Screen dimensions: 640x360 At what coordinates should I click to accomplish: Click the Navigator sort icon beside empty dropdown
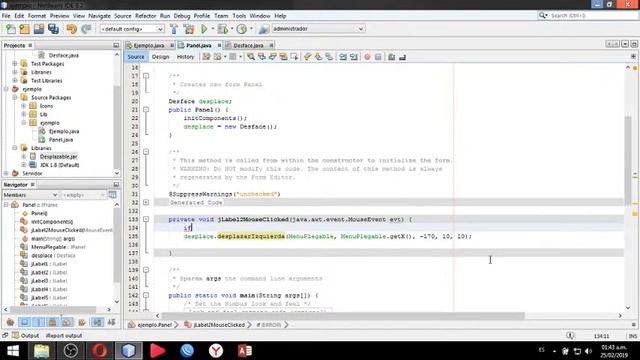click(x=112, y=195)
